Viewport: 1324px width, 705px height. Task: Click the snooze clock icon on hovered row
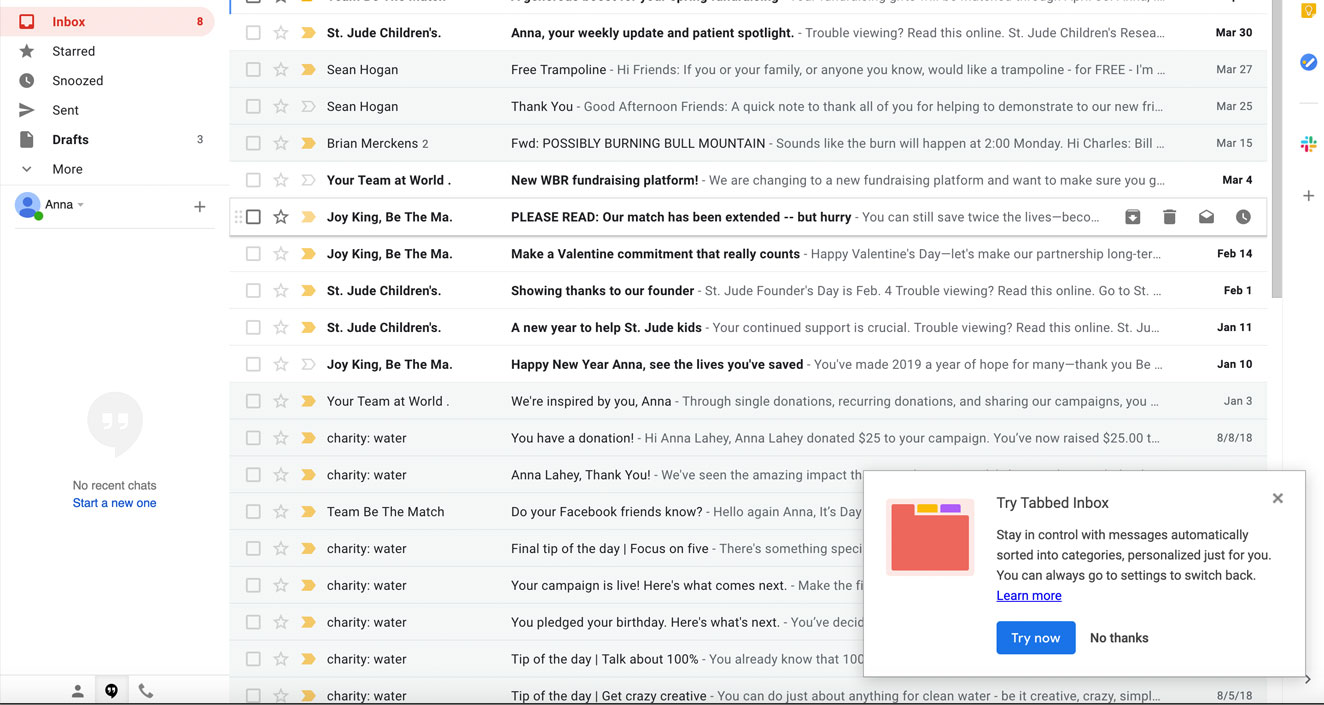1243,217
